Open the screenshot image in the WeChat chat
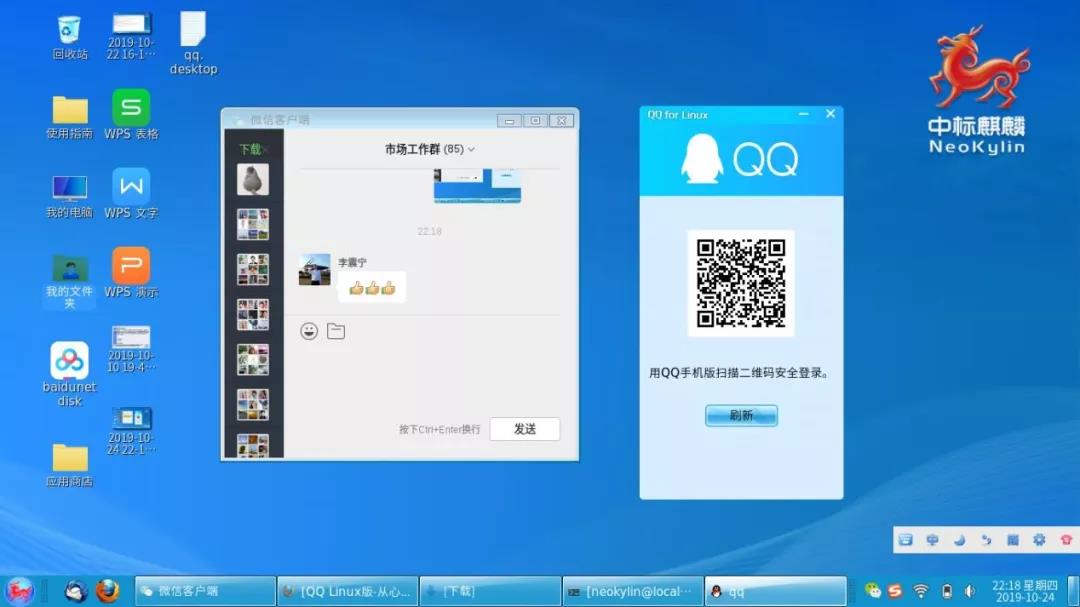Viewport: 1080px width, 607px height. tap(477, 185)
